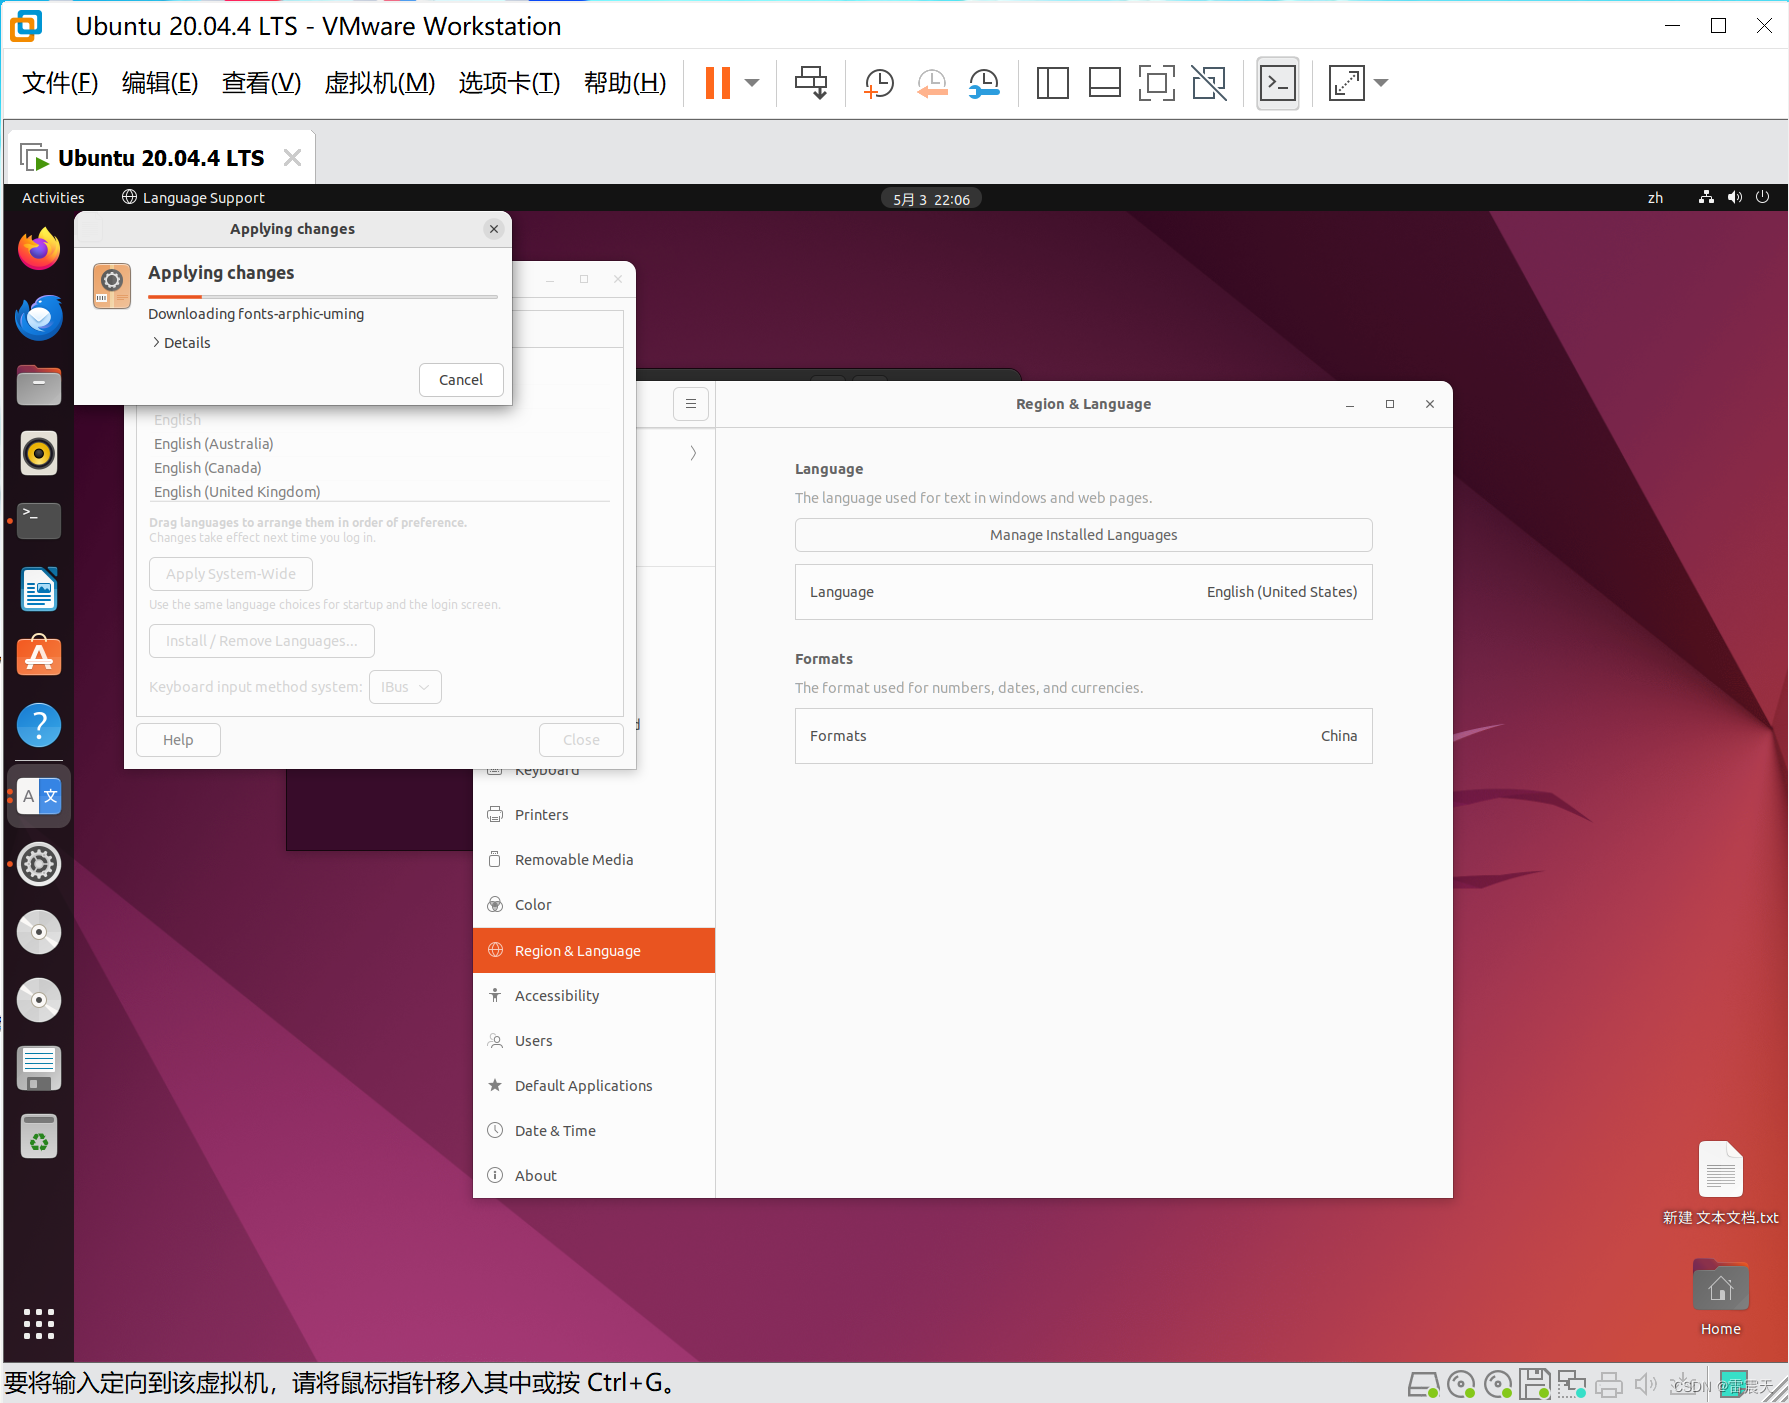Click the chevron arrow in Settings sidebar
This screenshot has height=1403, width=1789.
tap(693, 453)
